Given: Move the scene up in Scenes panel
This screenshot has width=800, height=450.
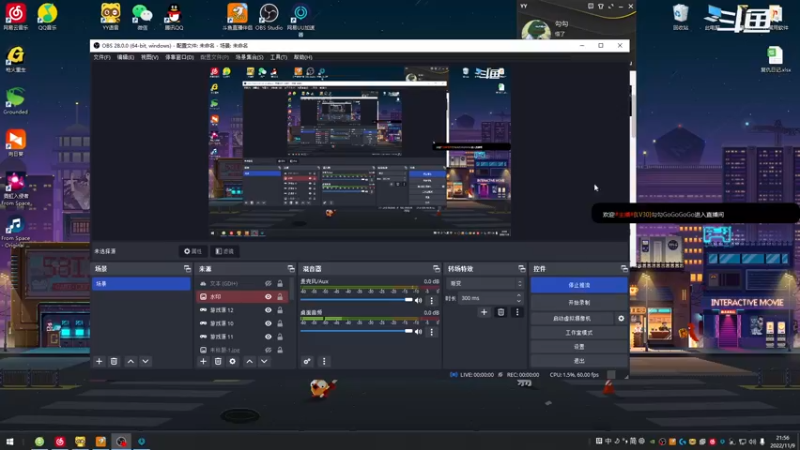Looking at the screenshot, I should [x=131, y=361].
